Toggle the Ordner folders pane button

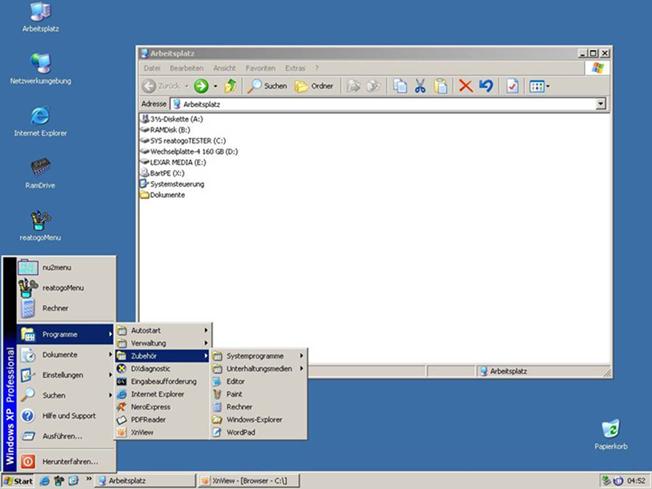(314, 86)
